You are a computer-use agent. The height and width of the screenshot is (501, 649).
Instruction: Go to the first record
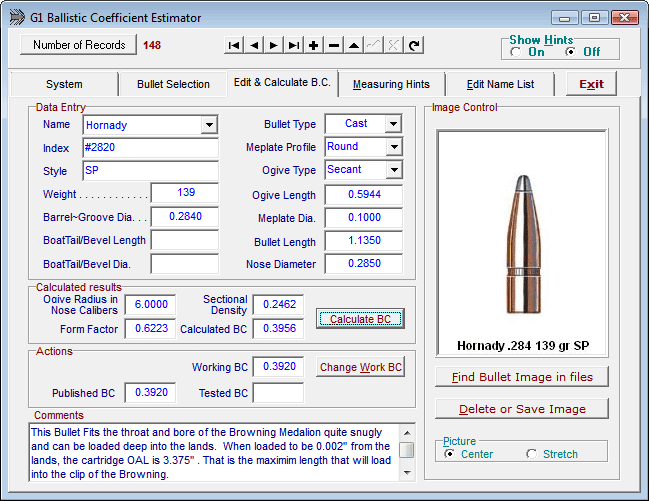tap(234, 45)
